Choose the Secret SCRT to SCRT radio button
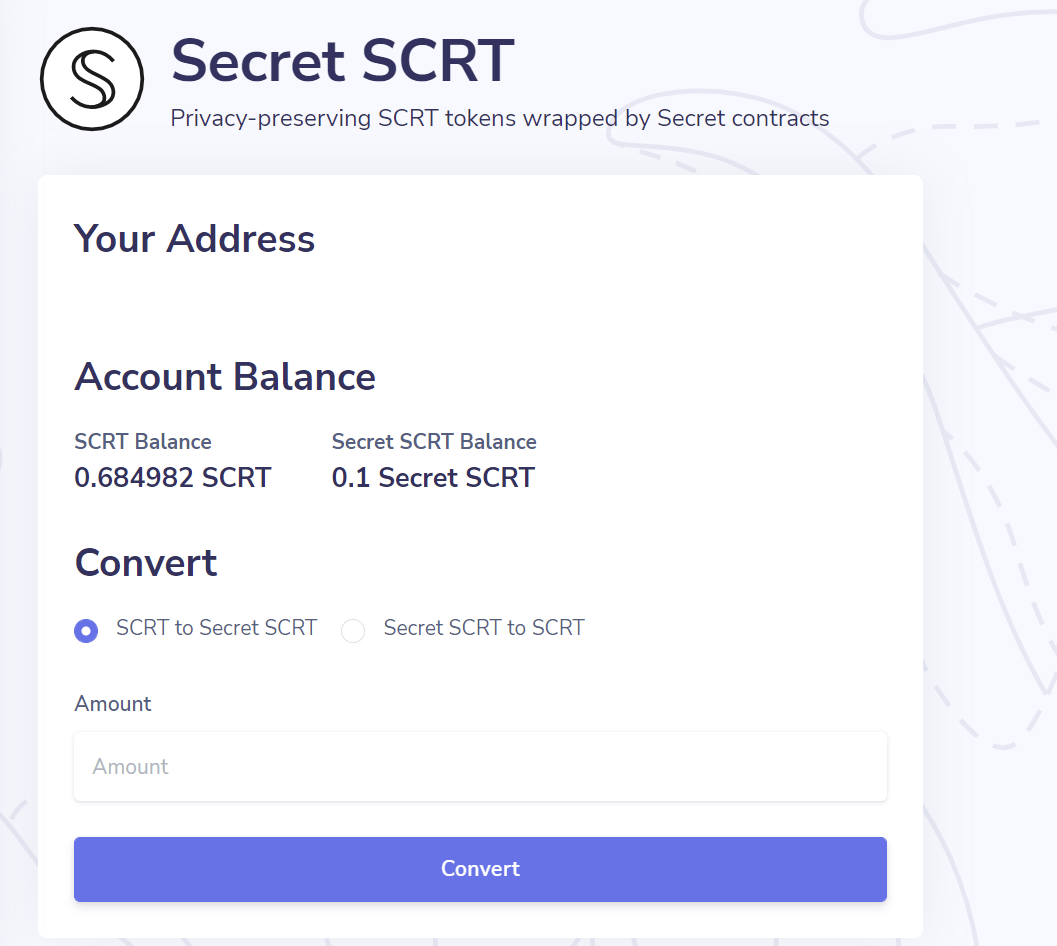 click(x=353, y=631)
